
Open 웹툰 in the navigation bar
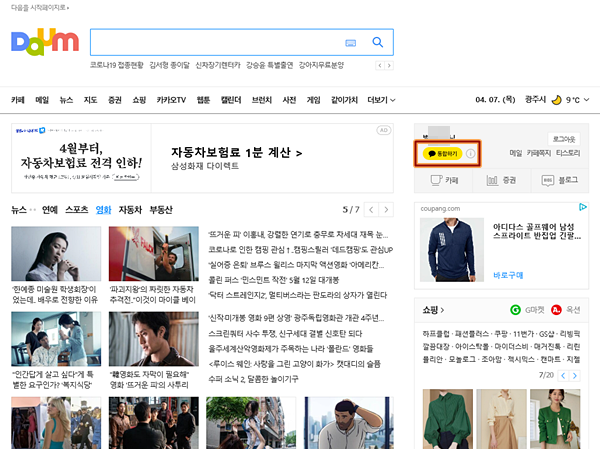tap(203, 100)
